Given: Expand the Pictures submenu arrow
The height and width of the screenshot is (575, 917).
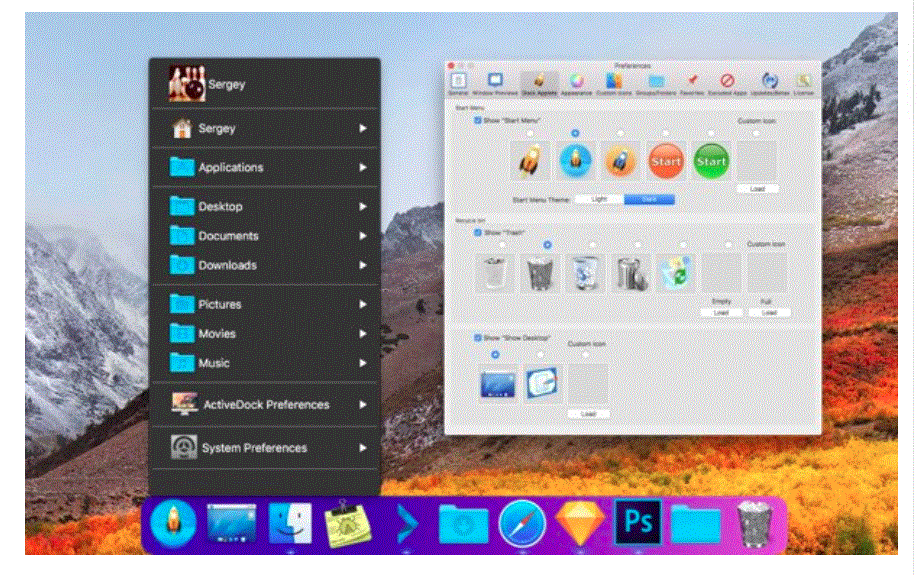Looking at the screenshot, I should (363, 304).
